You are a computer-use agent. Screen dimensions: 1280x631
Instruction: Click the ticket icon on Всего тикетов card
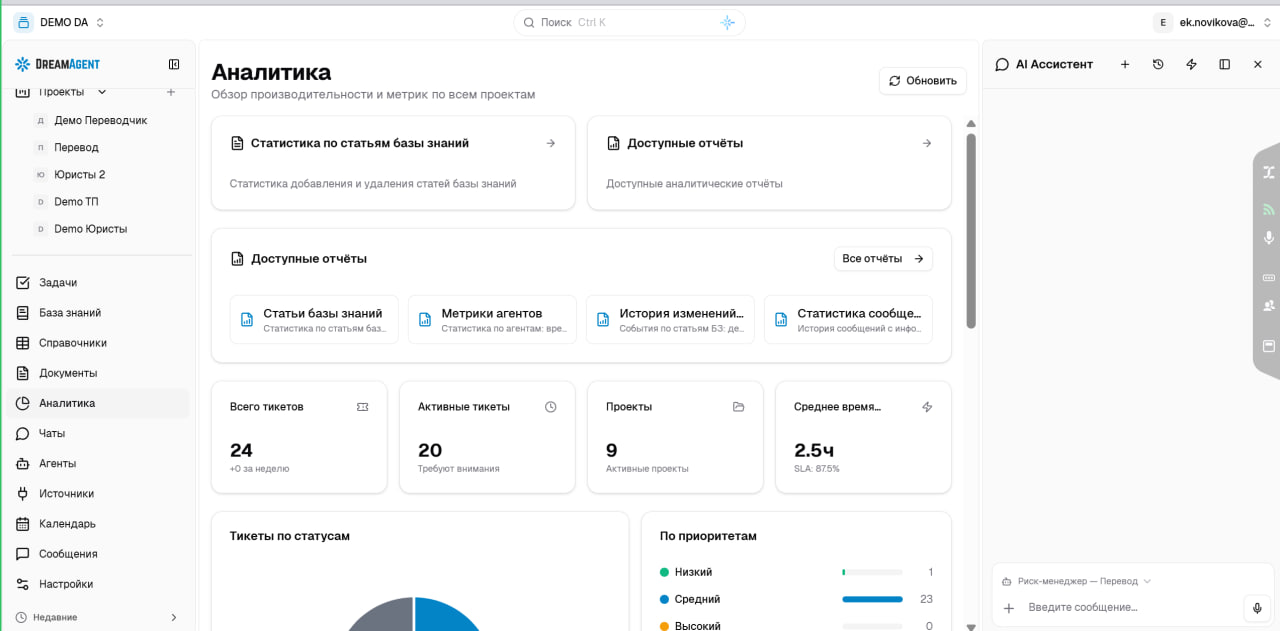pos(362,407)
